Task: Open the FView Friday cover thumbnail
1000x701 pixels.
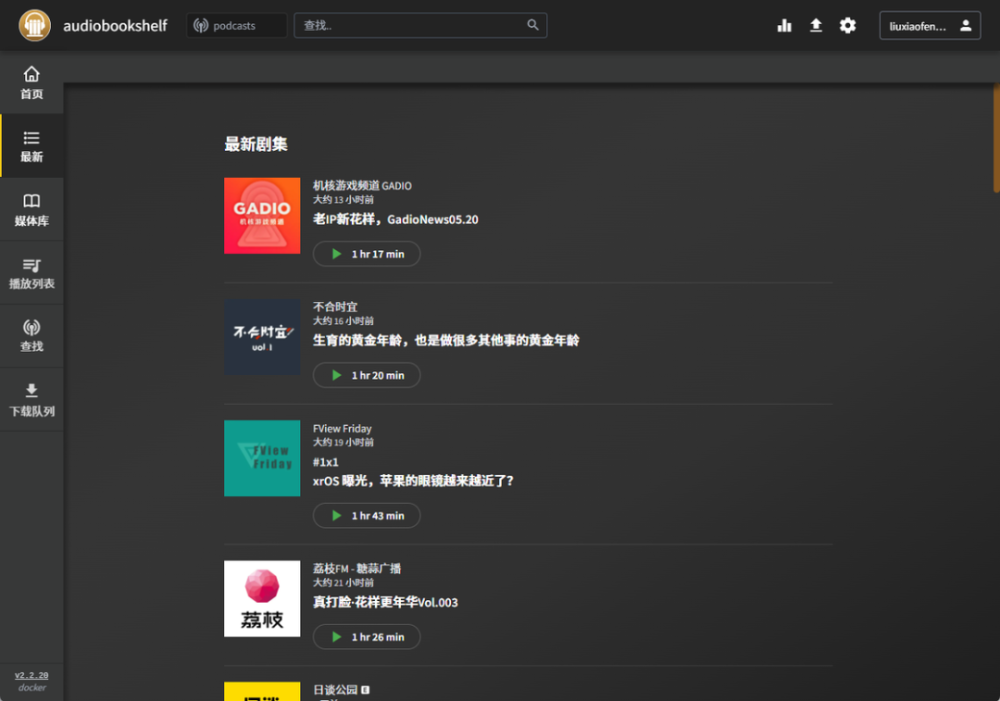Action: point(262,458)
